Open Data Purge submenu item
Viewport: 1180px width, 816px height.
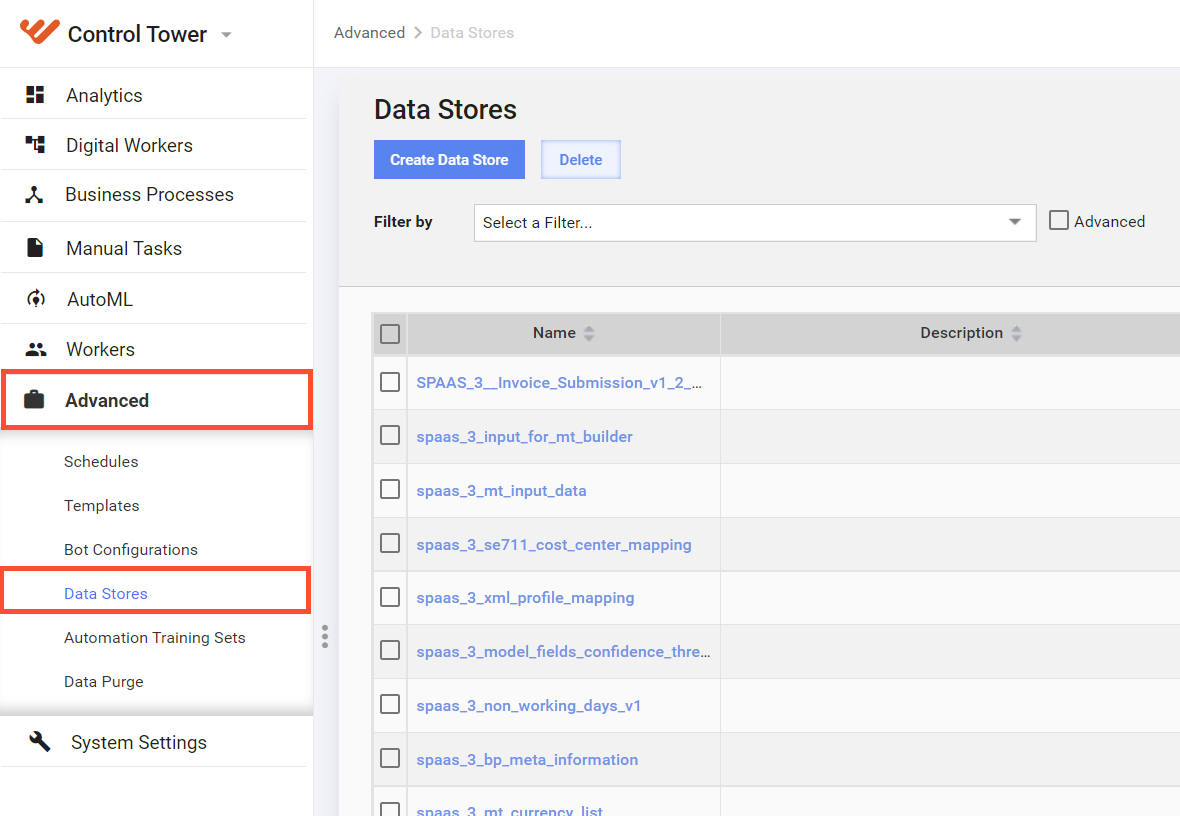point(104,681)
